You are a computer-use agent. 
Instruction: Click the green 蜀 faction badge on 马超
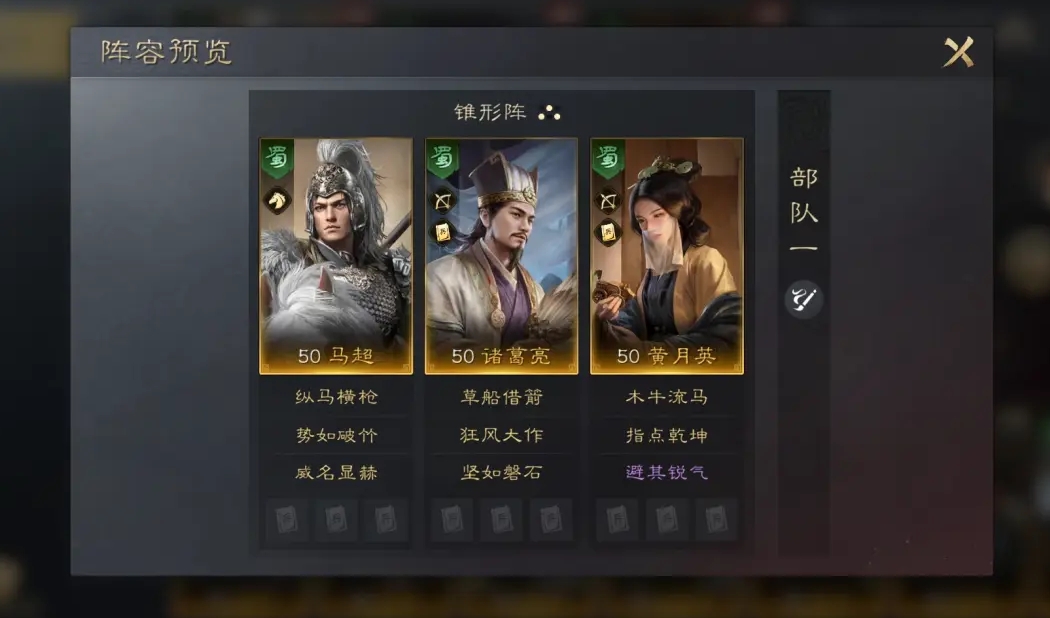pos(277,159)
